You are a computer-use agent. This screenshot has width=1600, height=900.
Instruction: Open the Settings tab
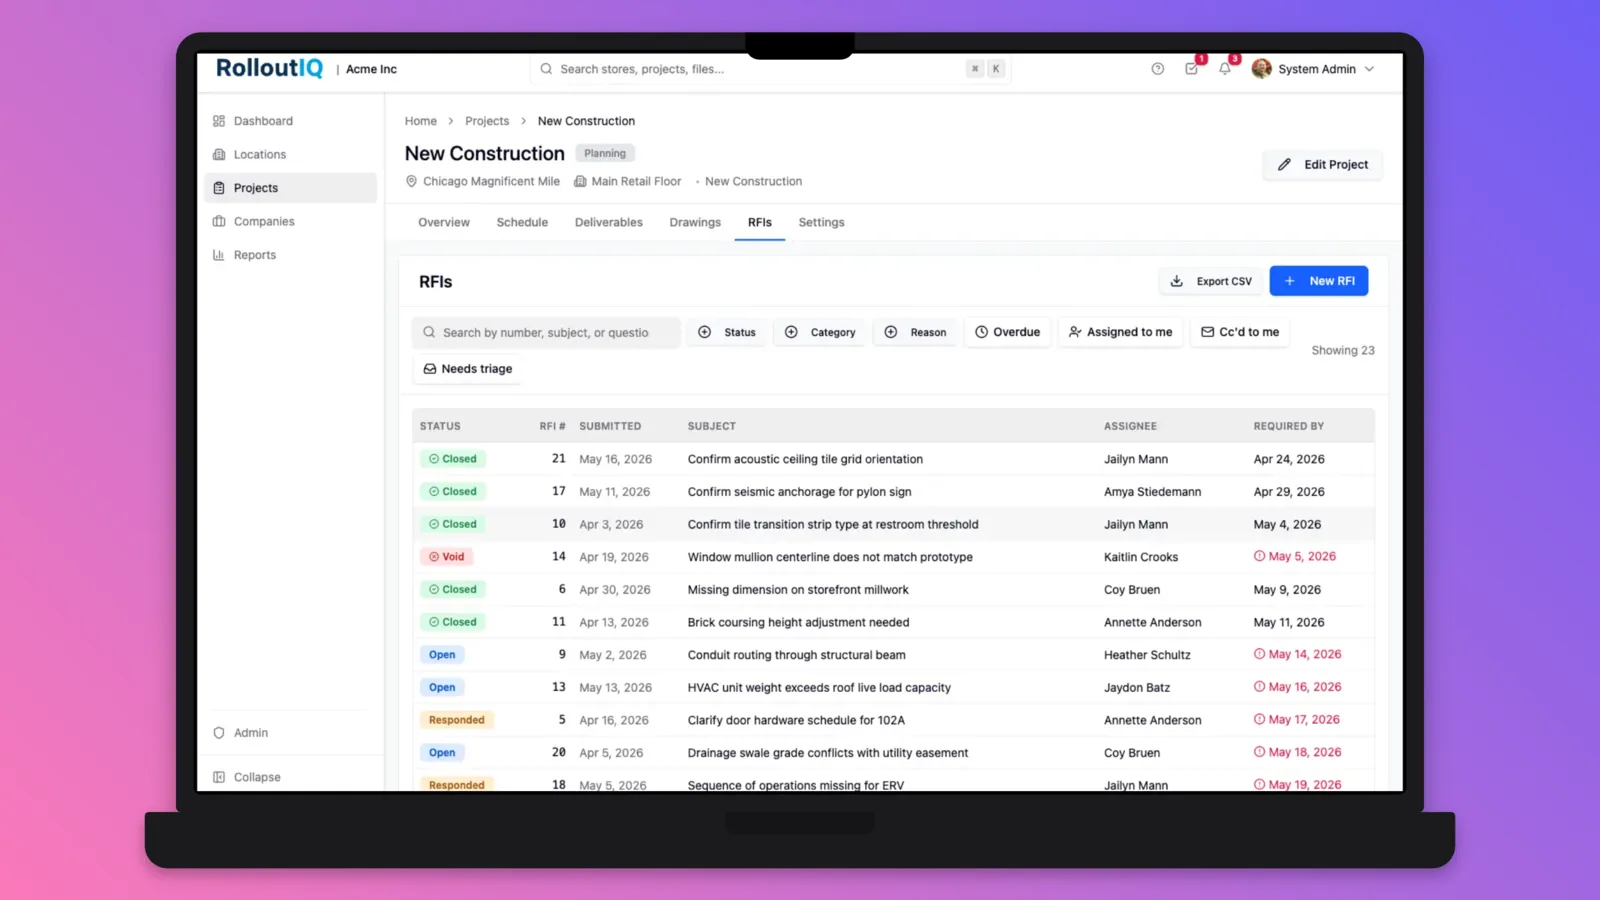pos(821,222)
